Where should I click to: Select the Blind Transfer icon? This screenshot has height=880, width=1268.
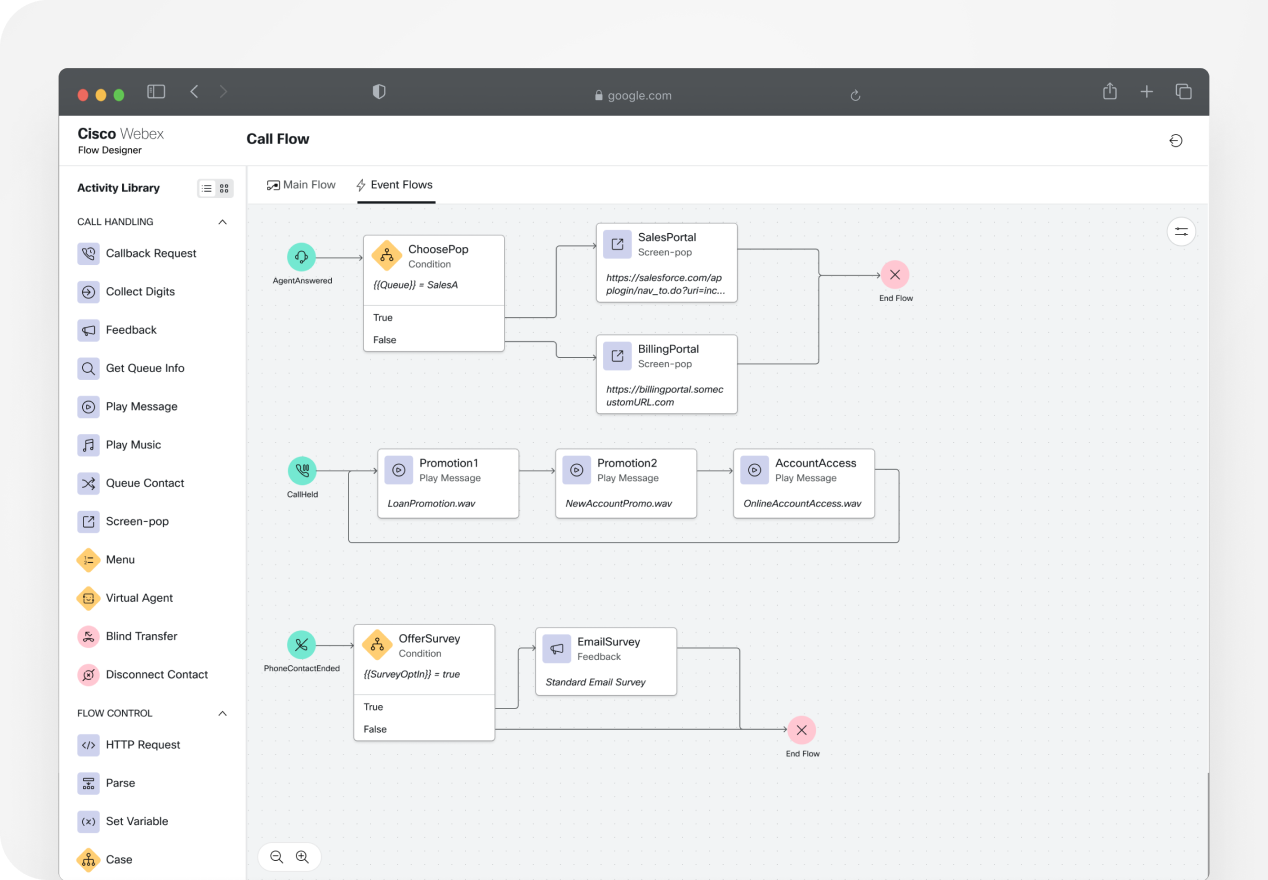[88, 636]
